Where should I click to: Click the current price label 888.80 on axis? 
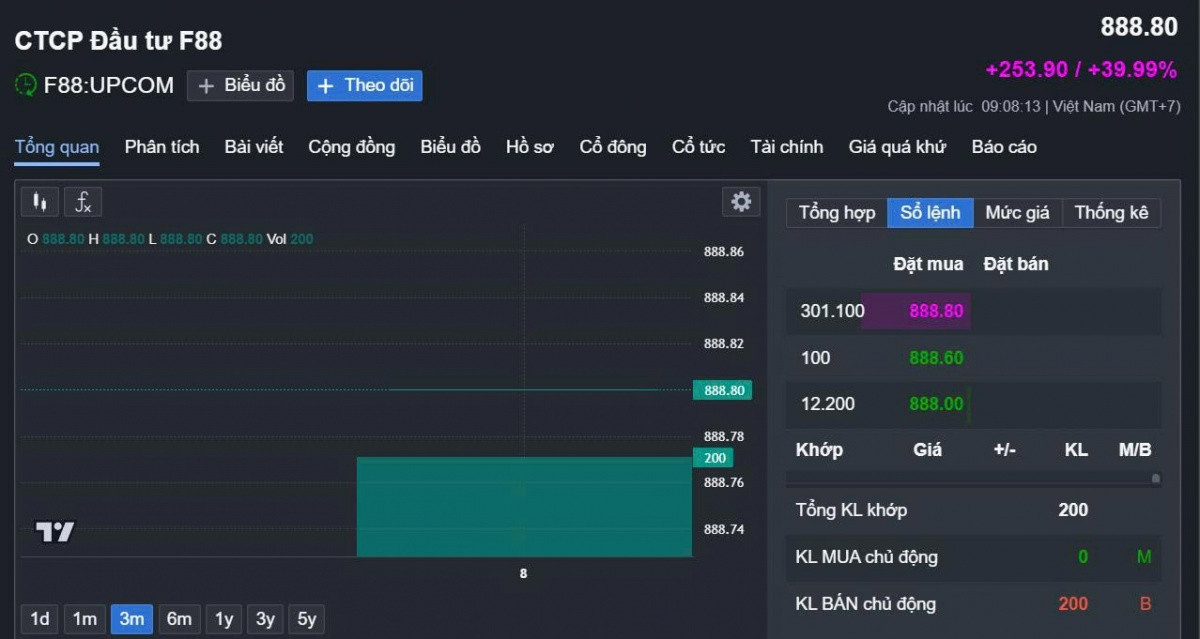tap(722, 390)
